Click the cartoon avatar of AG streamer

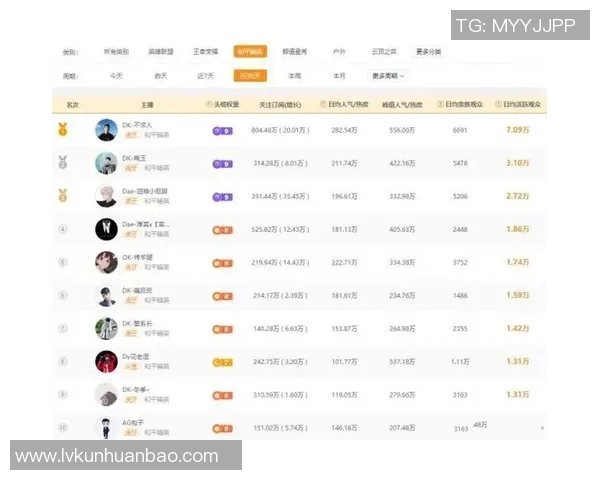point(106,428)
